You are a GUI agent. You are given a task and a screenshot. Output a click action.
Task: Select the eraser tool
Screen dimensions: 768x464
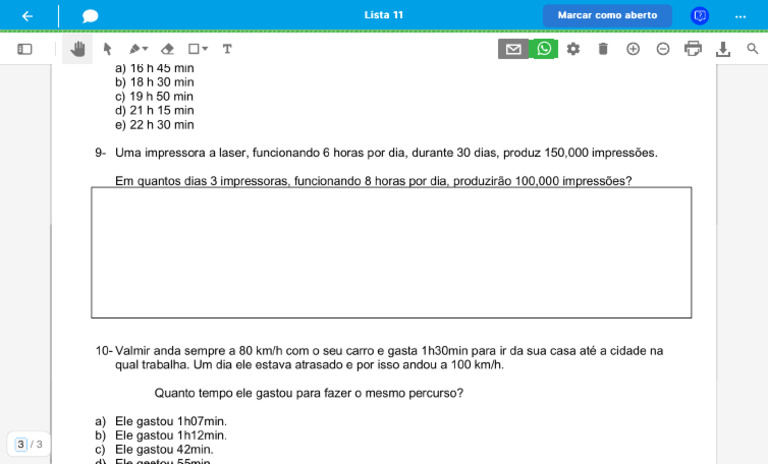click(x=168, y=49)
